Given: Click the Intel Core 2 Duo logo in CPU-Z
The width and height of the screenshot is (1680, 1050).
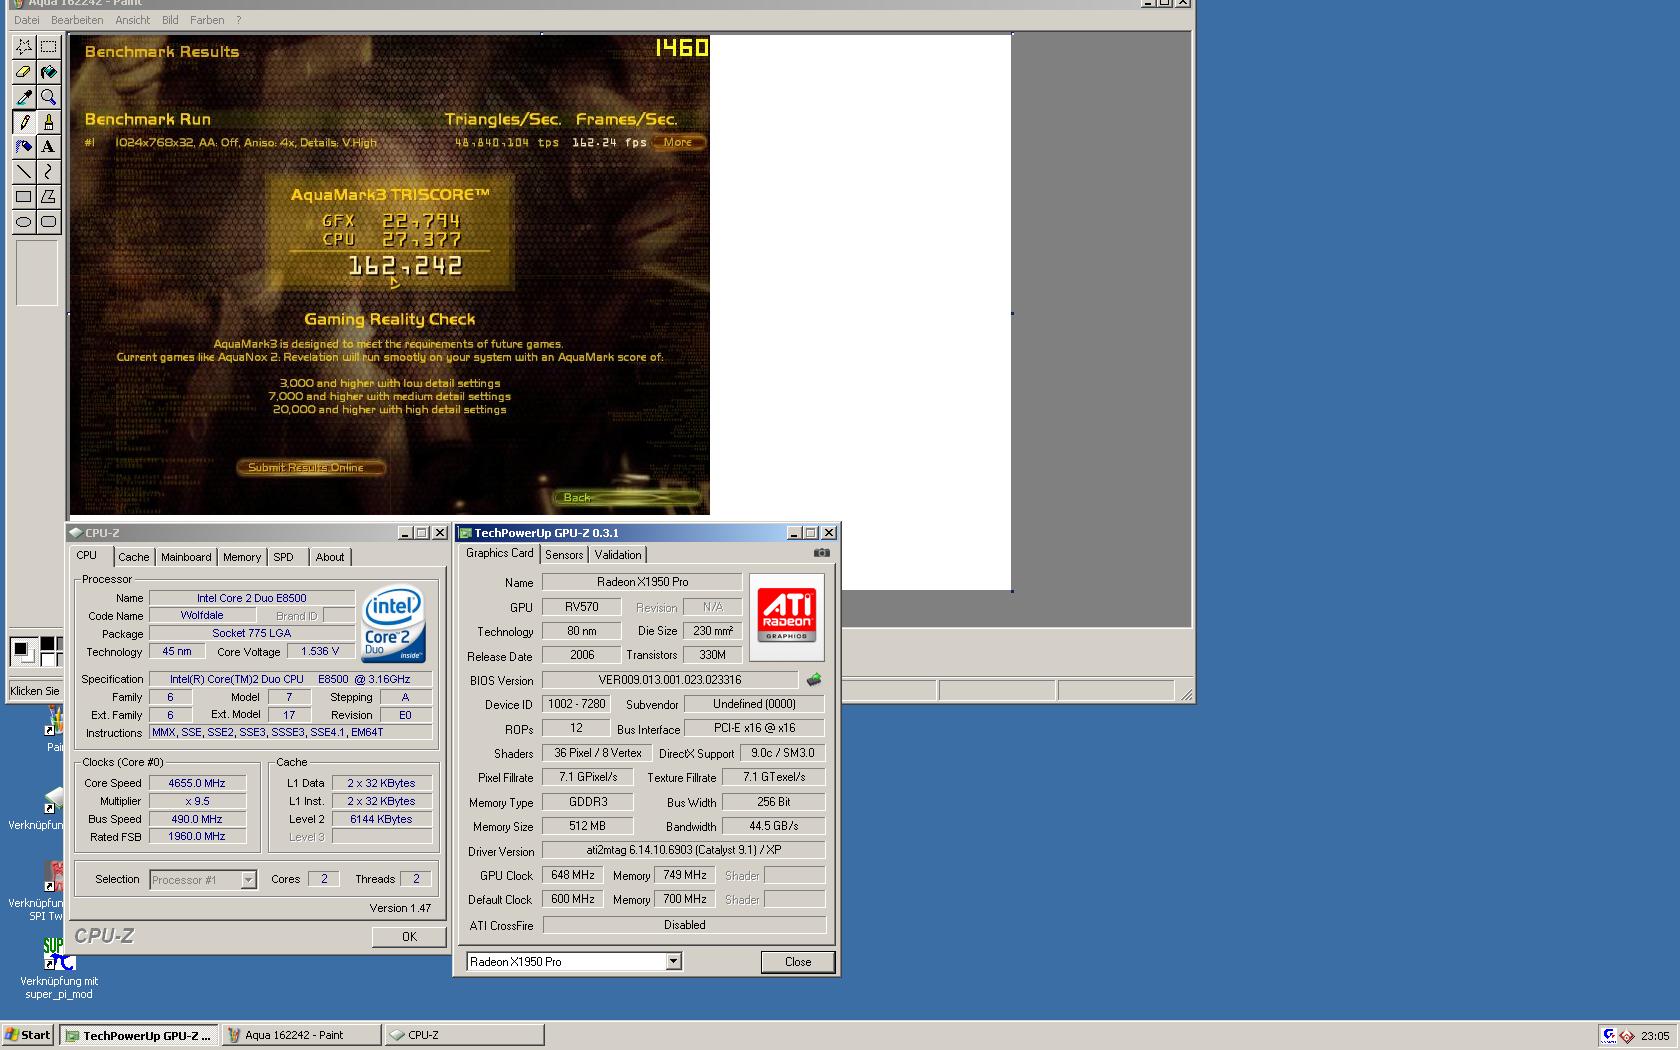Looking at the screenshot, I should 394,623.
